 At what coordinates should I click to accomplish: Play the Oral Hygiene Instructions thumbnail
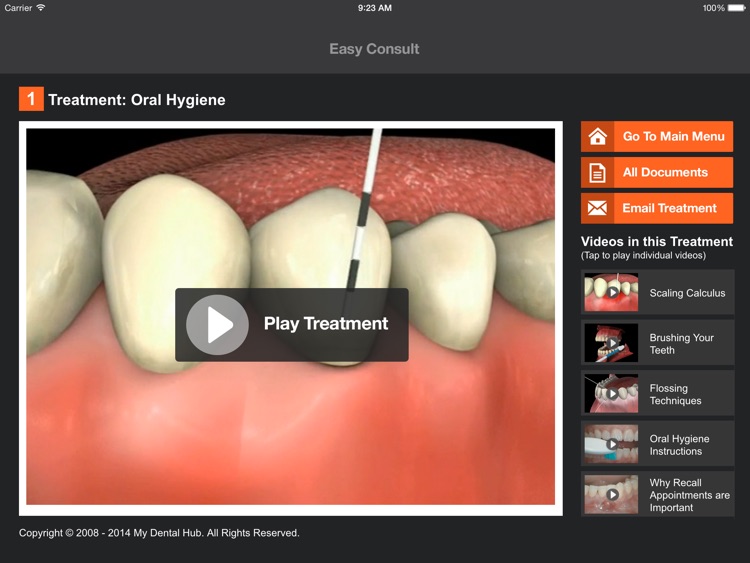pyautogui.click(x=611, y=444)
